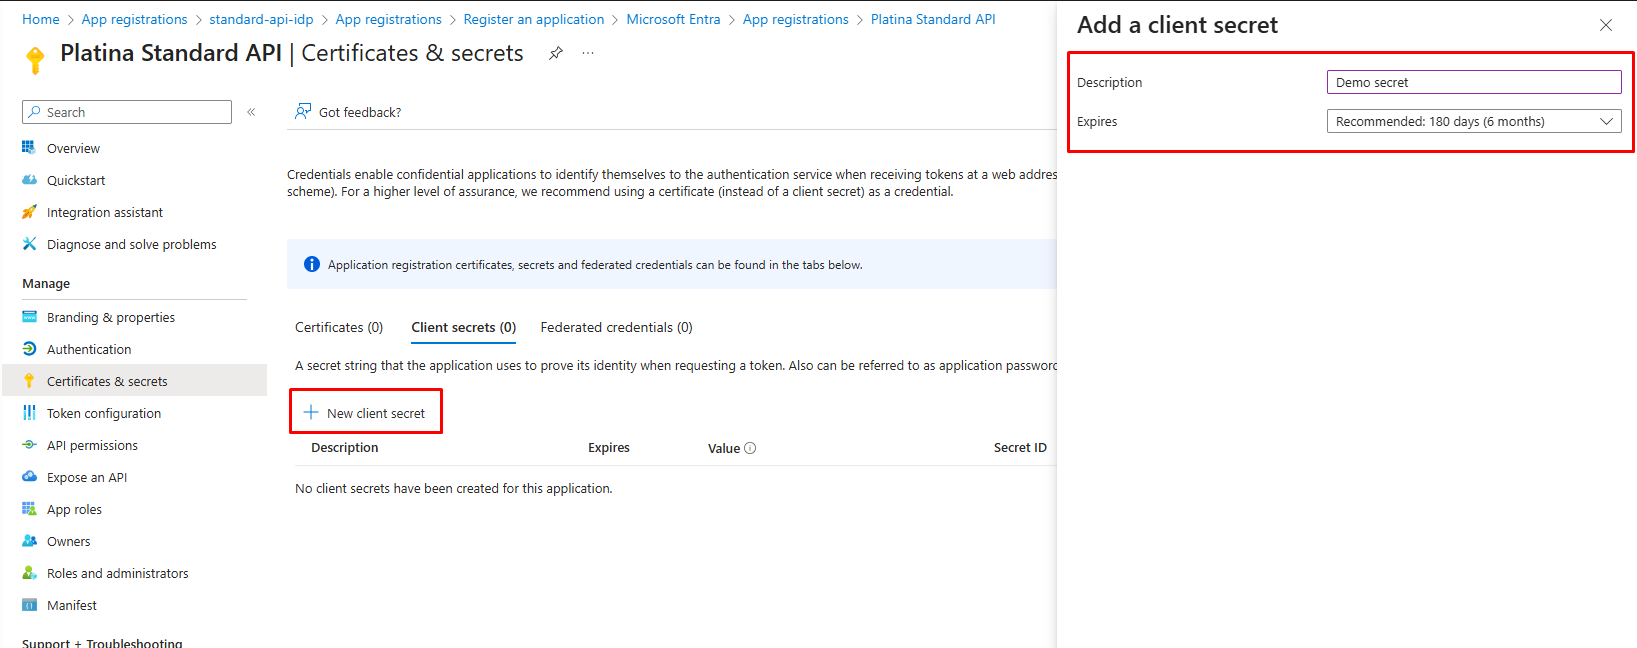Expand the Expires duration dropdown
Viewport: 1637px width, 648px height.
[1473, 121]
